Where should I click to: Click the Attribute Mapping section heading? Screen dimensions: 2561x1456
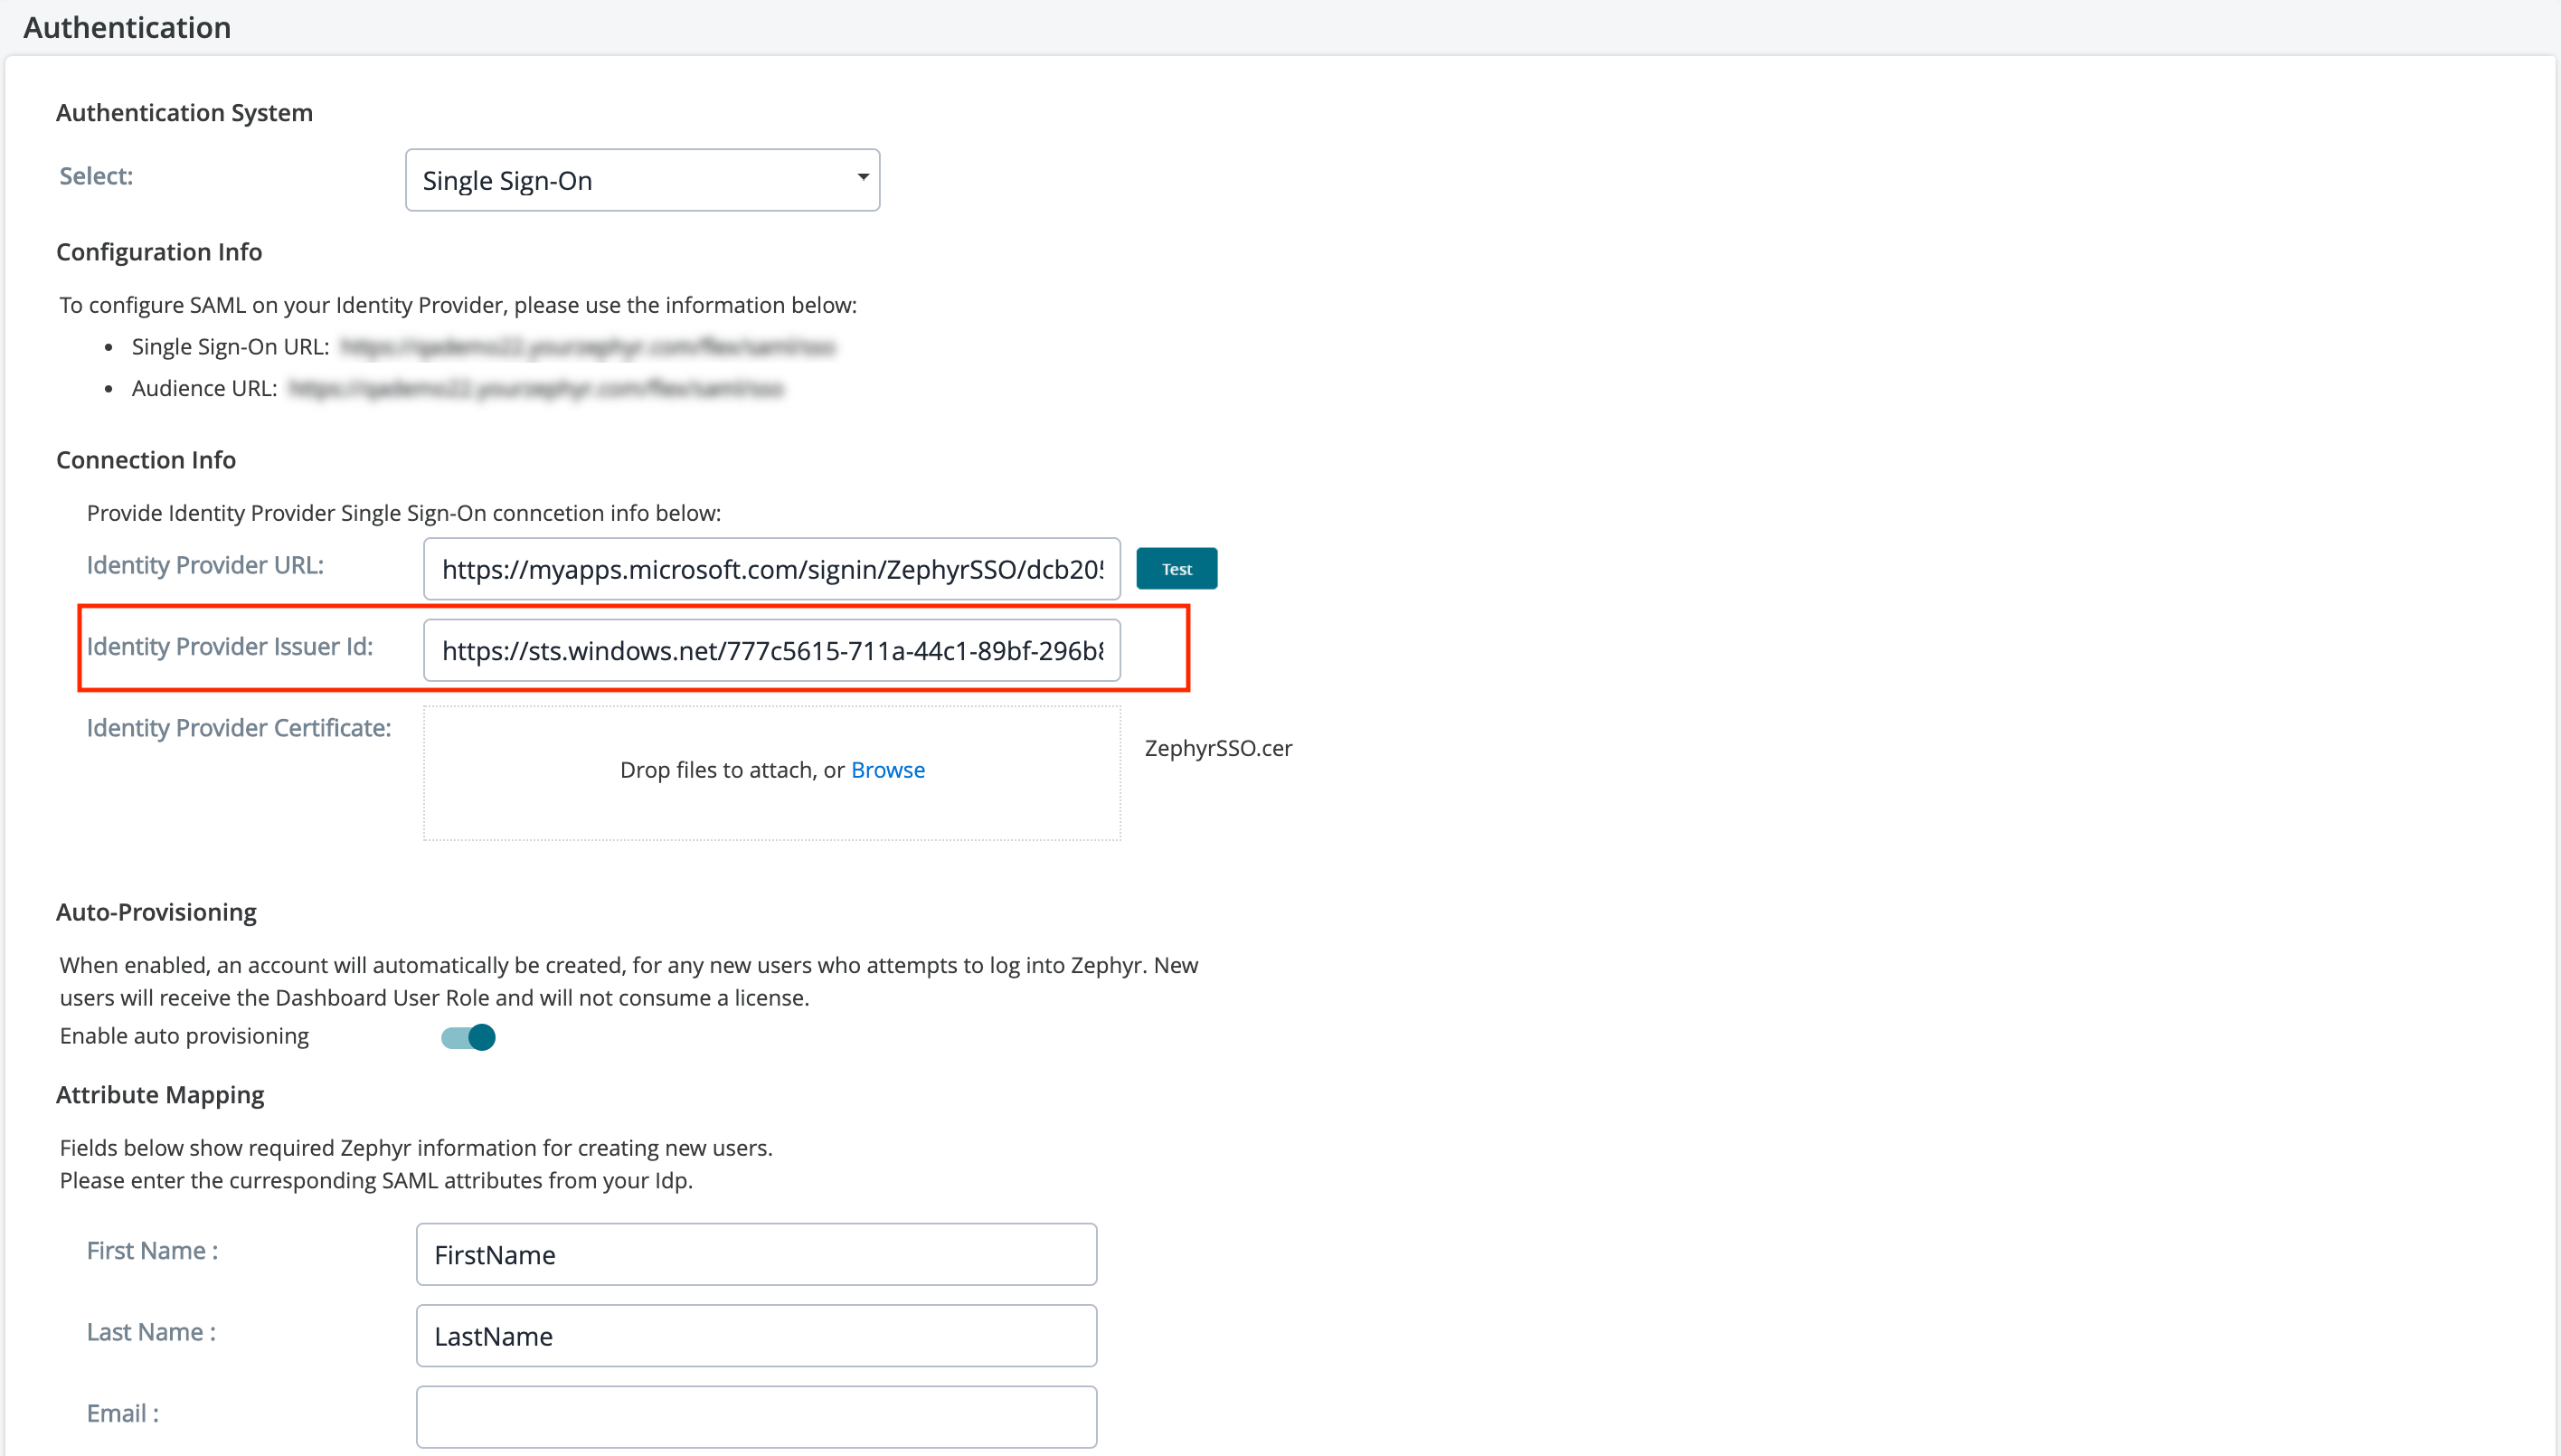160,1095
